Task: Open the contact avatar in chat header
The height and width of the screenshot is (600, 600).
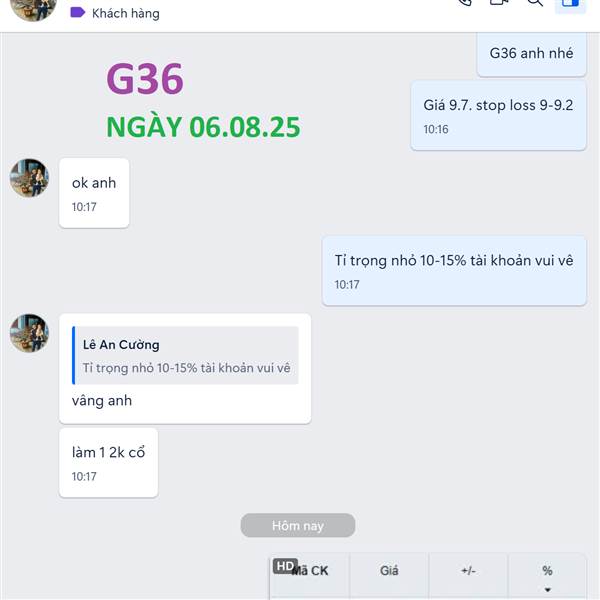Action: 33,8
